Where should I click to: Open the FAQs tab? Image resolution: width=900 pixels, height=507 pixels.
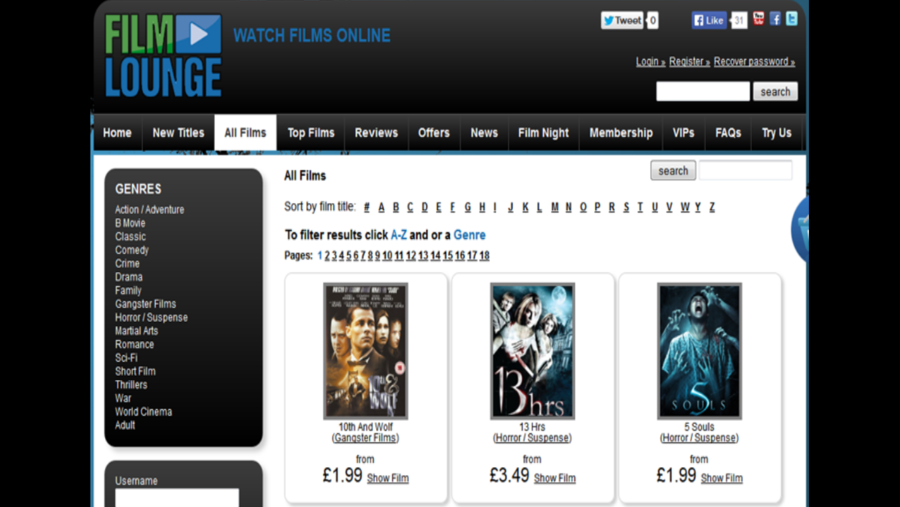[x=728, y=133]
